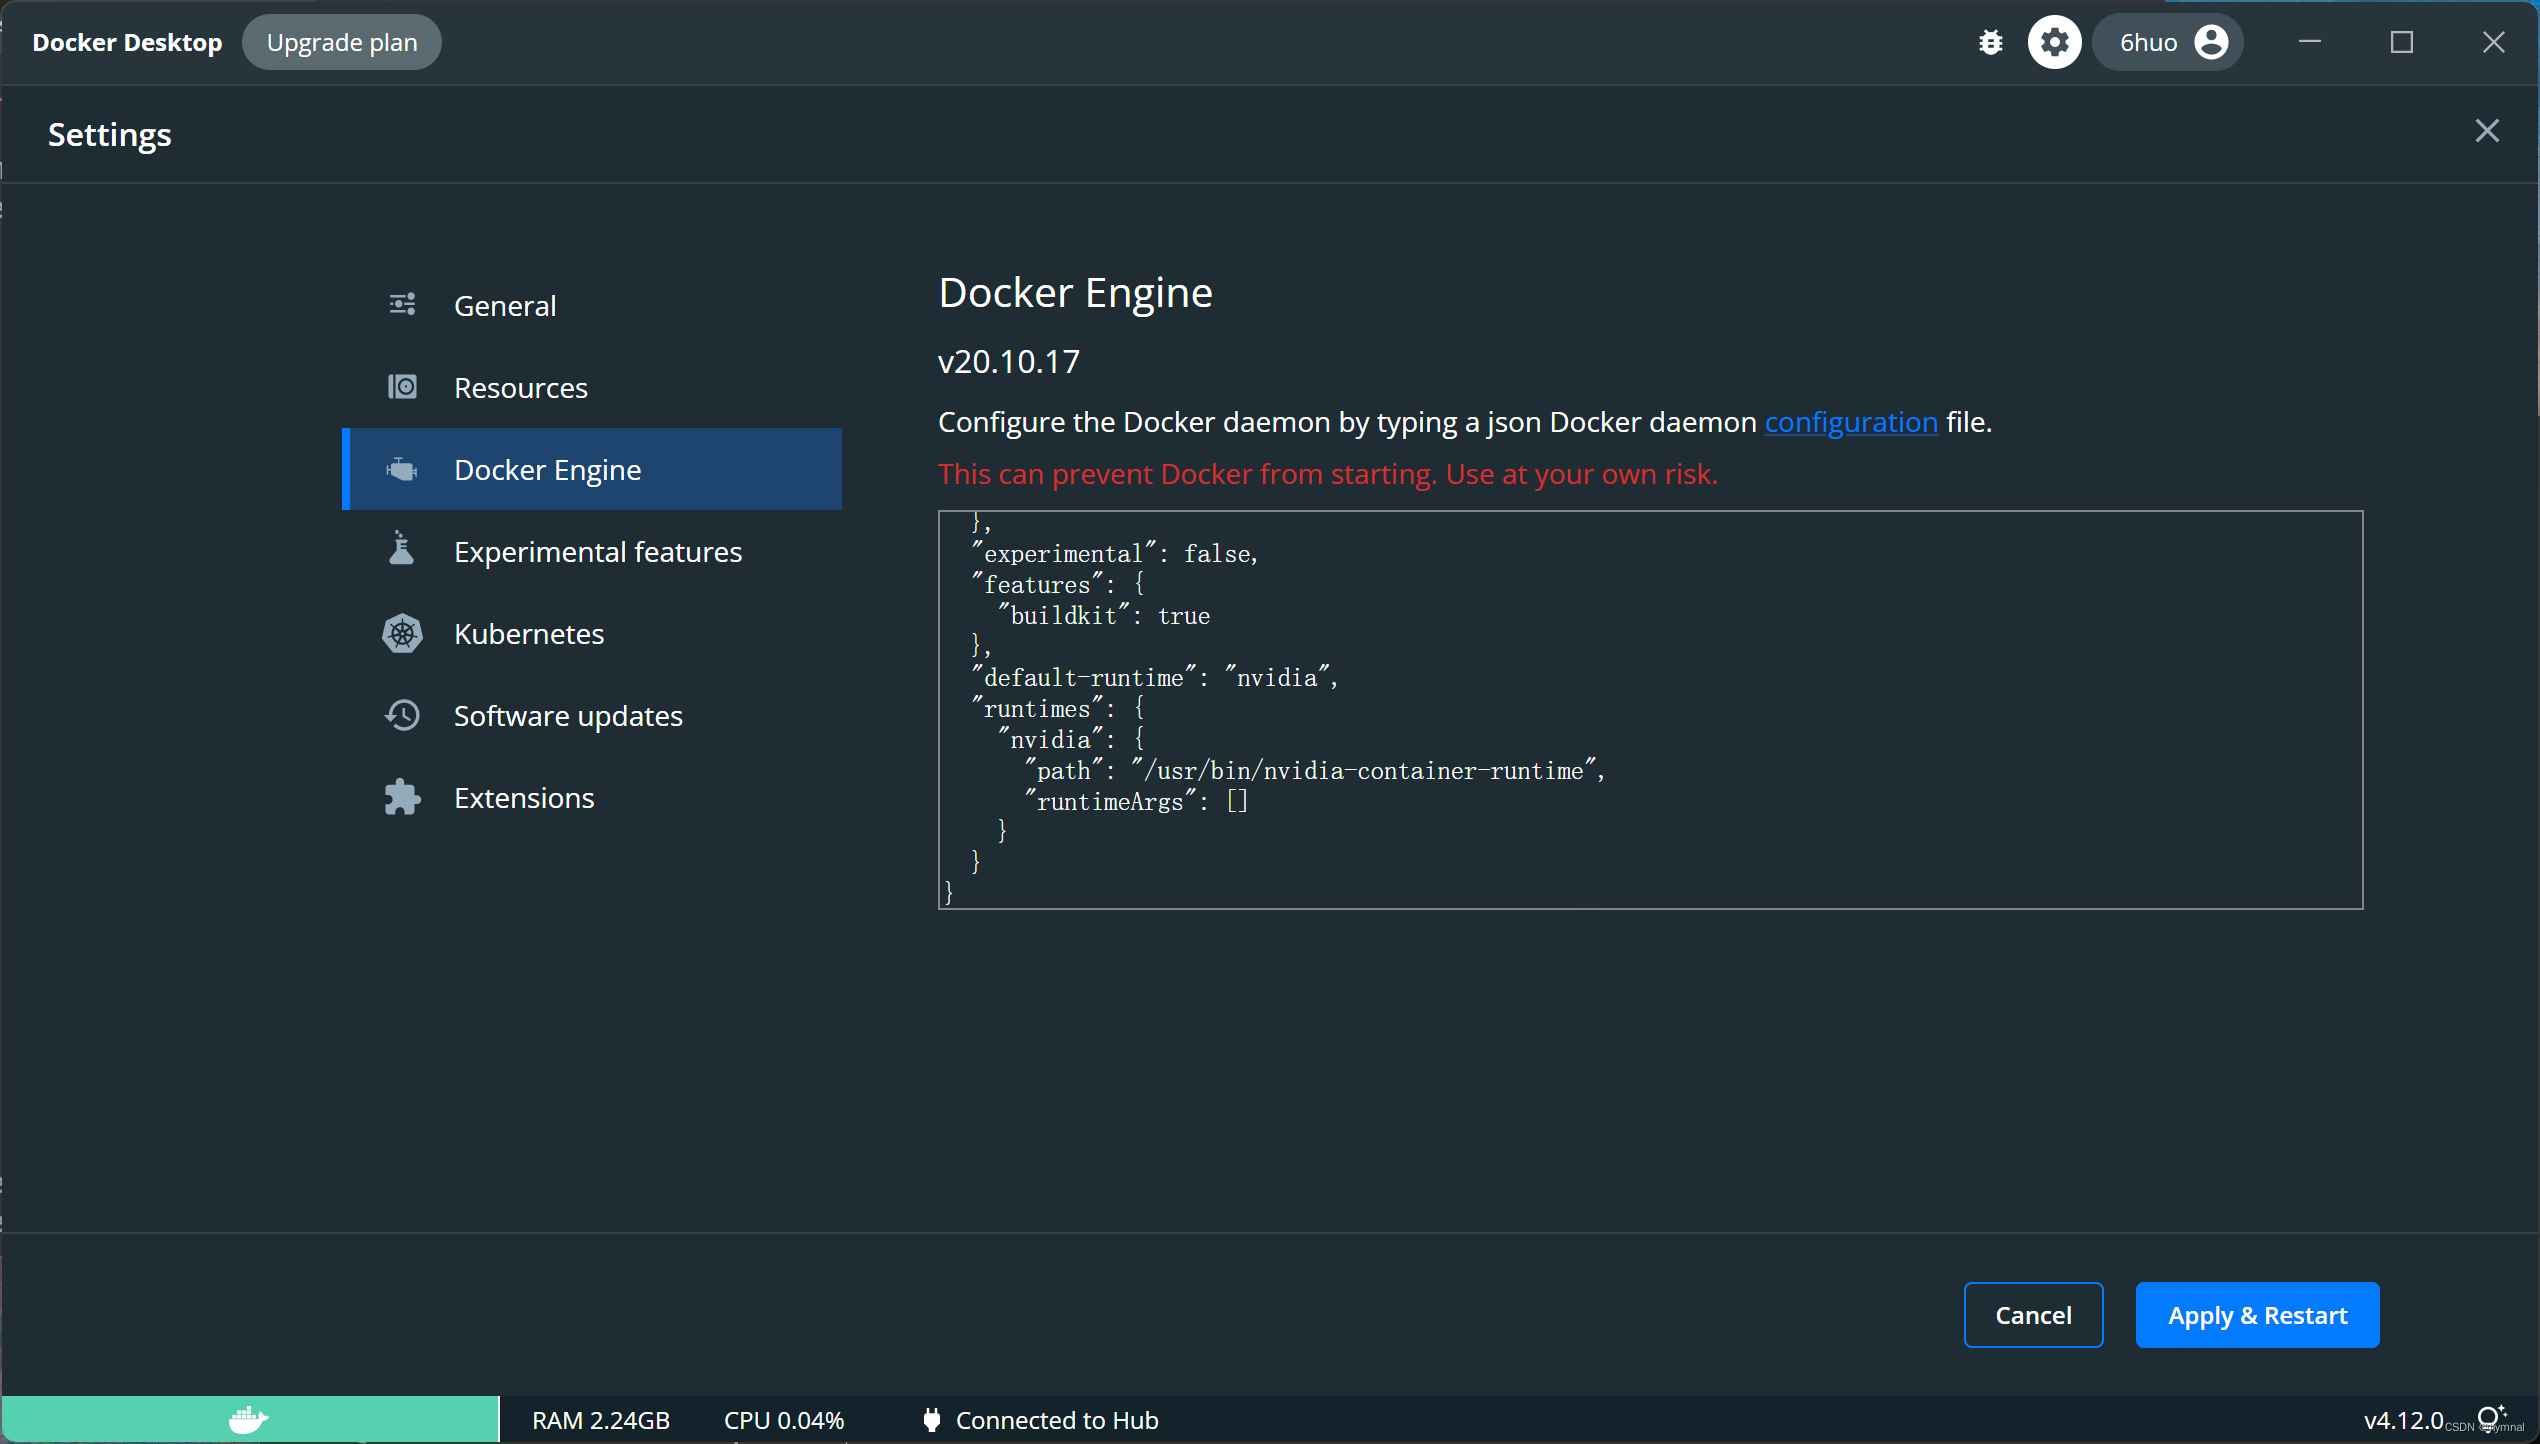
Task: Click the Apply & Restart button
Action: [x=2256, y=1315]
